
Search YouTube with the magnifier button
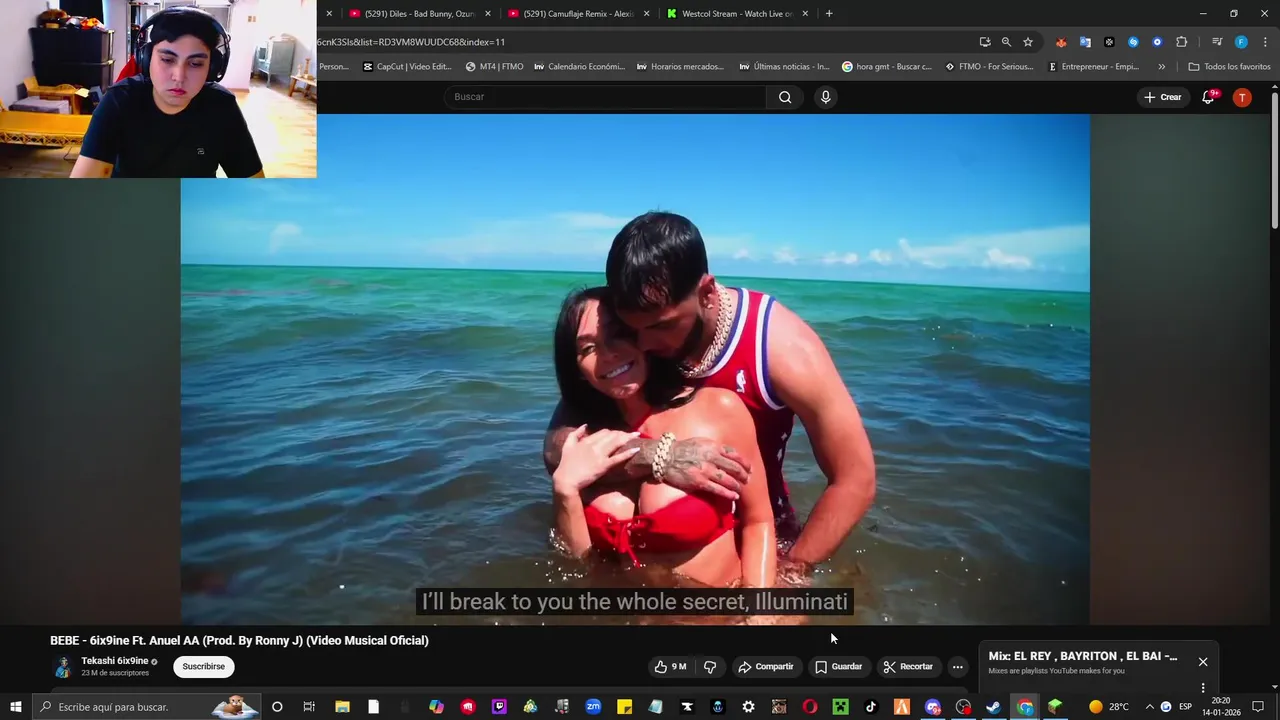click(x=785, y=97)
